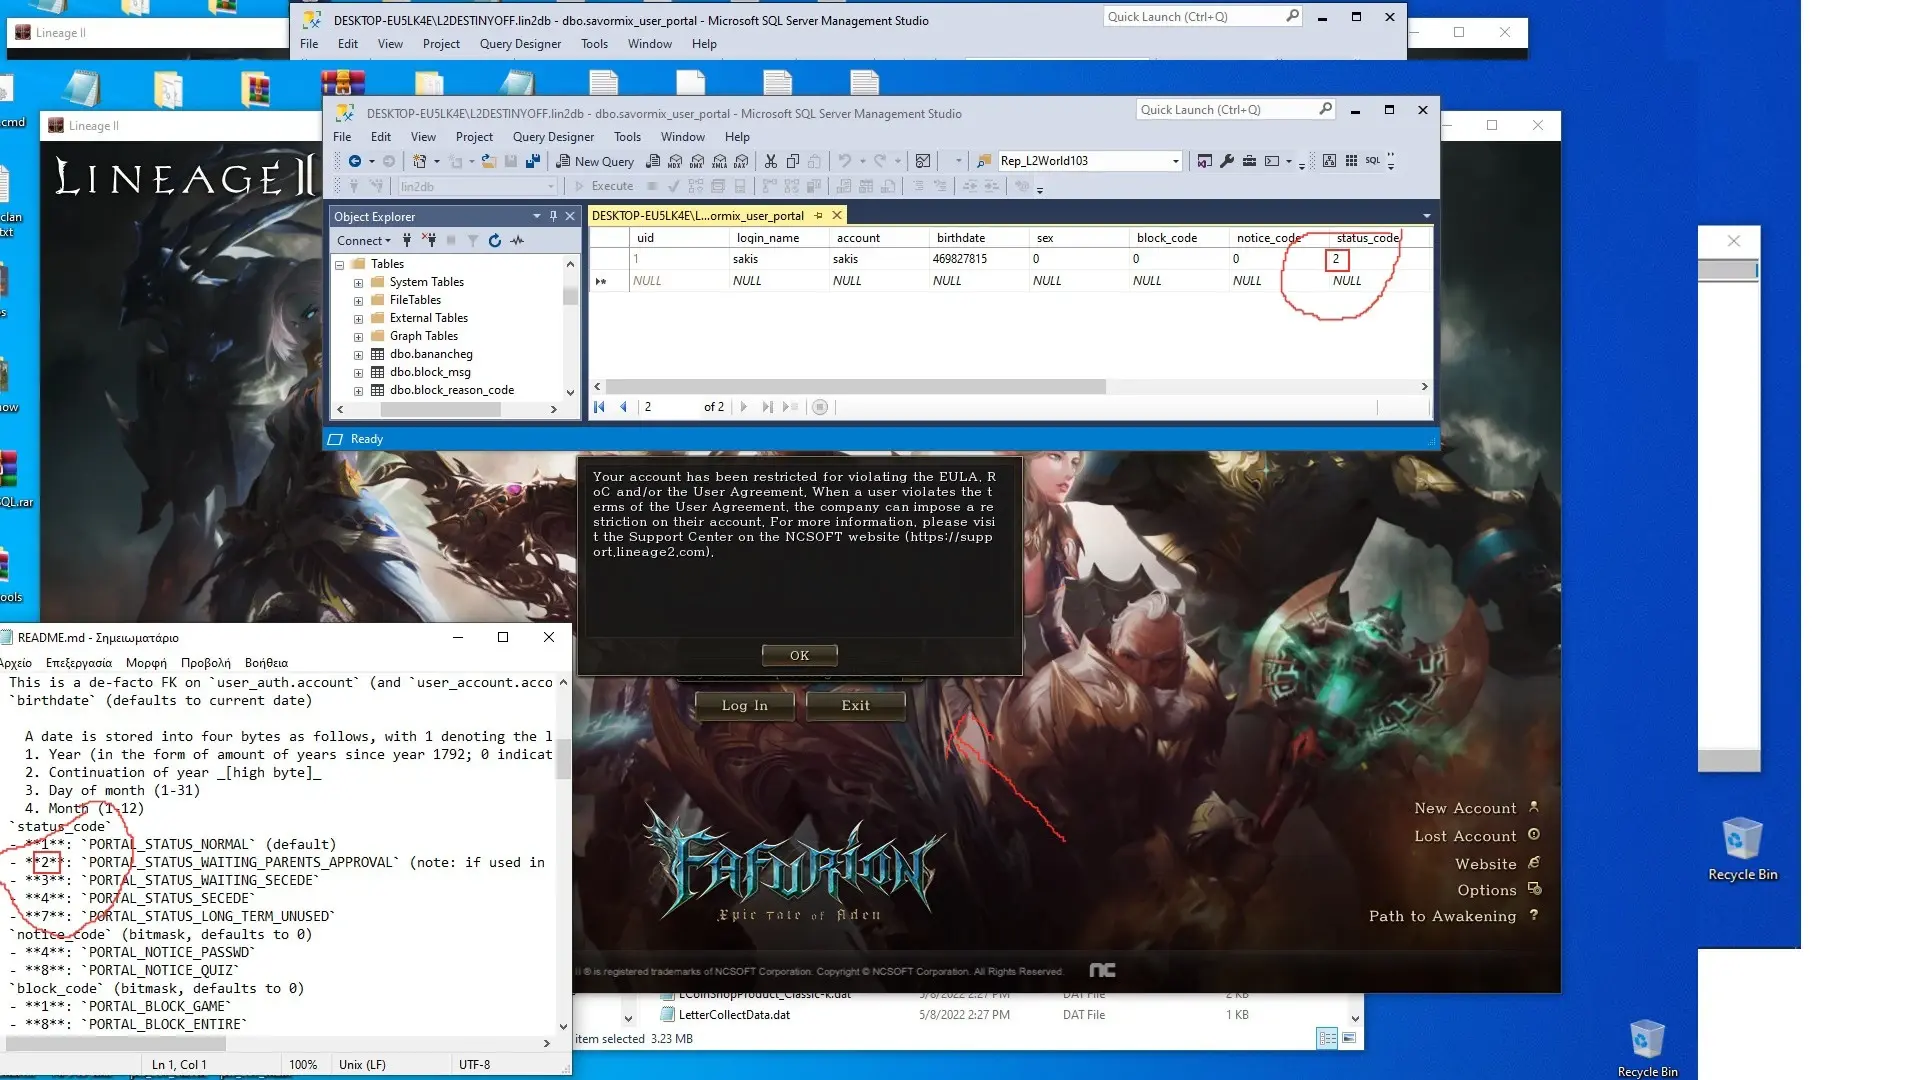The image size is (1920, 1080).
Task: Click OK on the account restricted dialog
Action: point(799,655)
